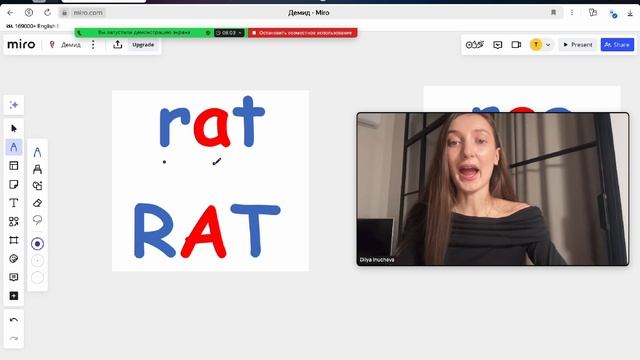640x360 pixels.
Task: Open the stickers and emoji tool
Action: (13, 259)
